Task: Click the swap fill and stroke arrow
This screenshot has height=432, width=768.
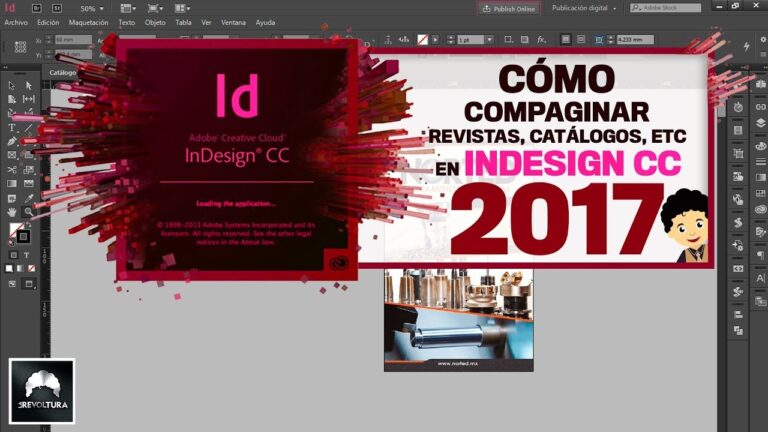Action: pyautogui.click(x=28, y=225)
